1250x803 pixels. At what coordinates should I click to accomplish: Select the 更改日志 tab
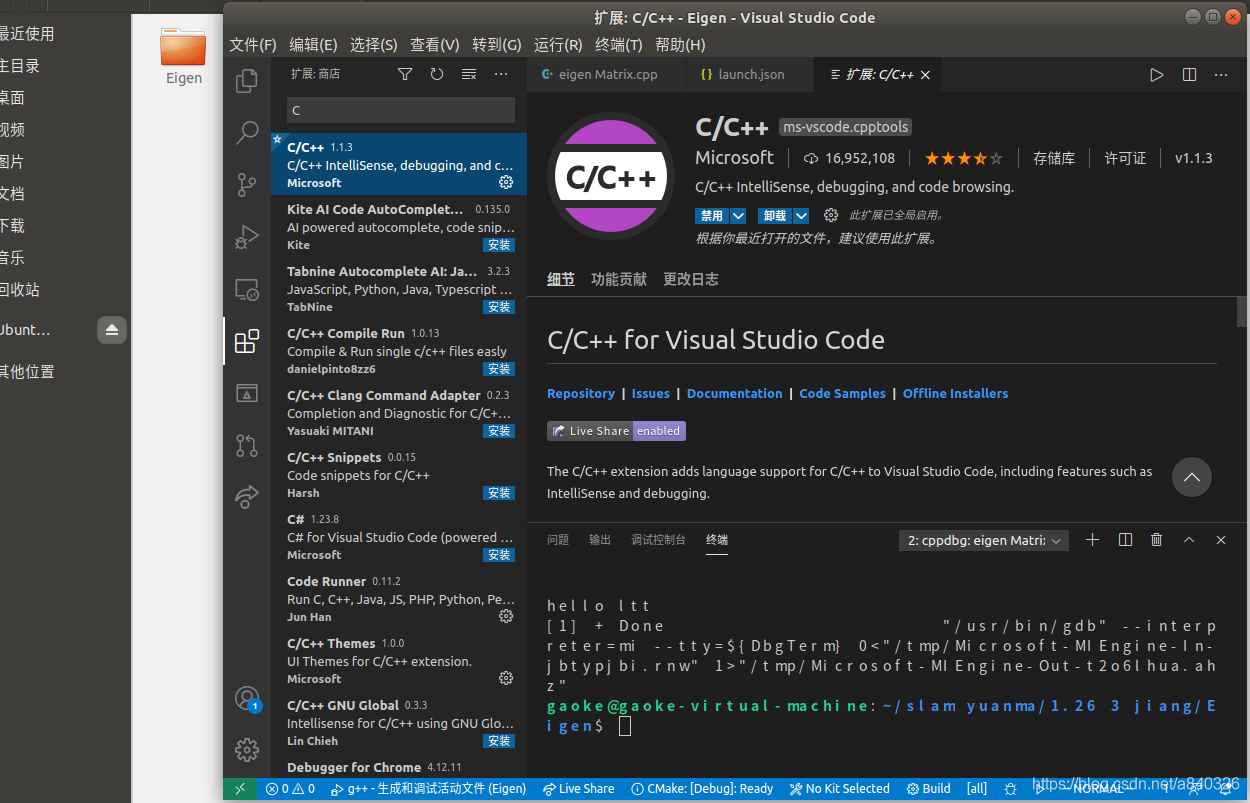pos(691,279)
